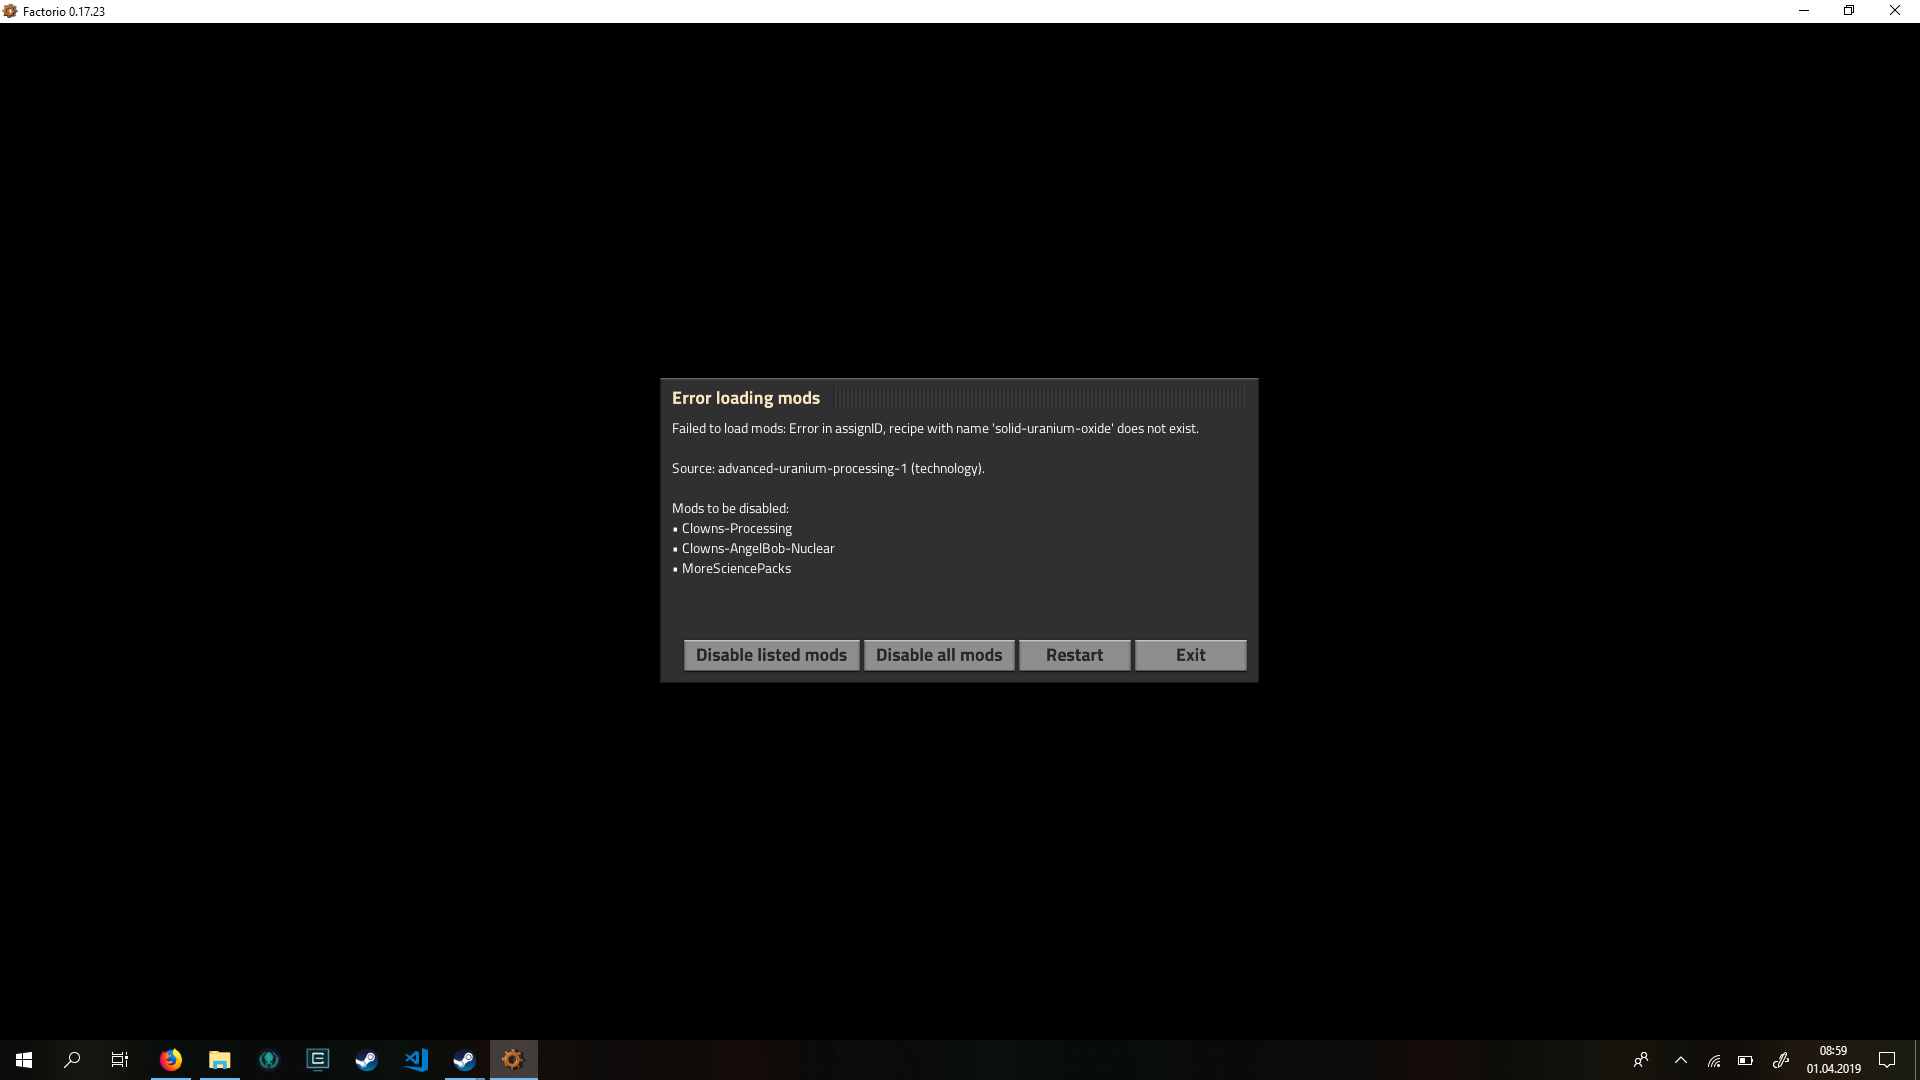Open the Action Center notifications icon
This screenshot has height=1080, width=1920.
coord(1887,1060)
